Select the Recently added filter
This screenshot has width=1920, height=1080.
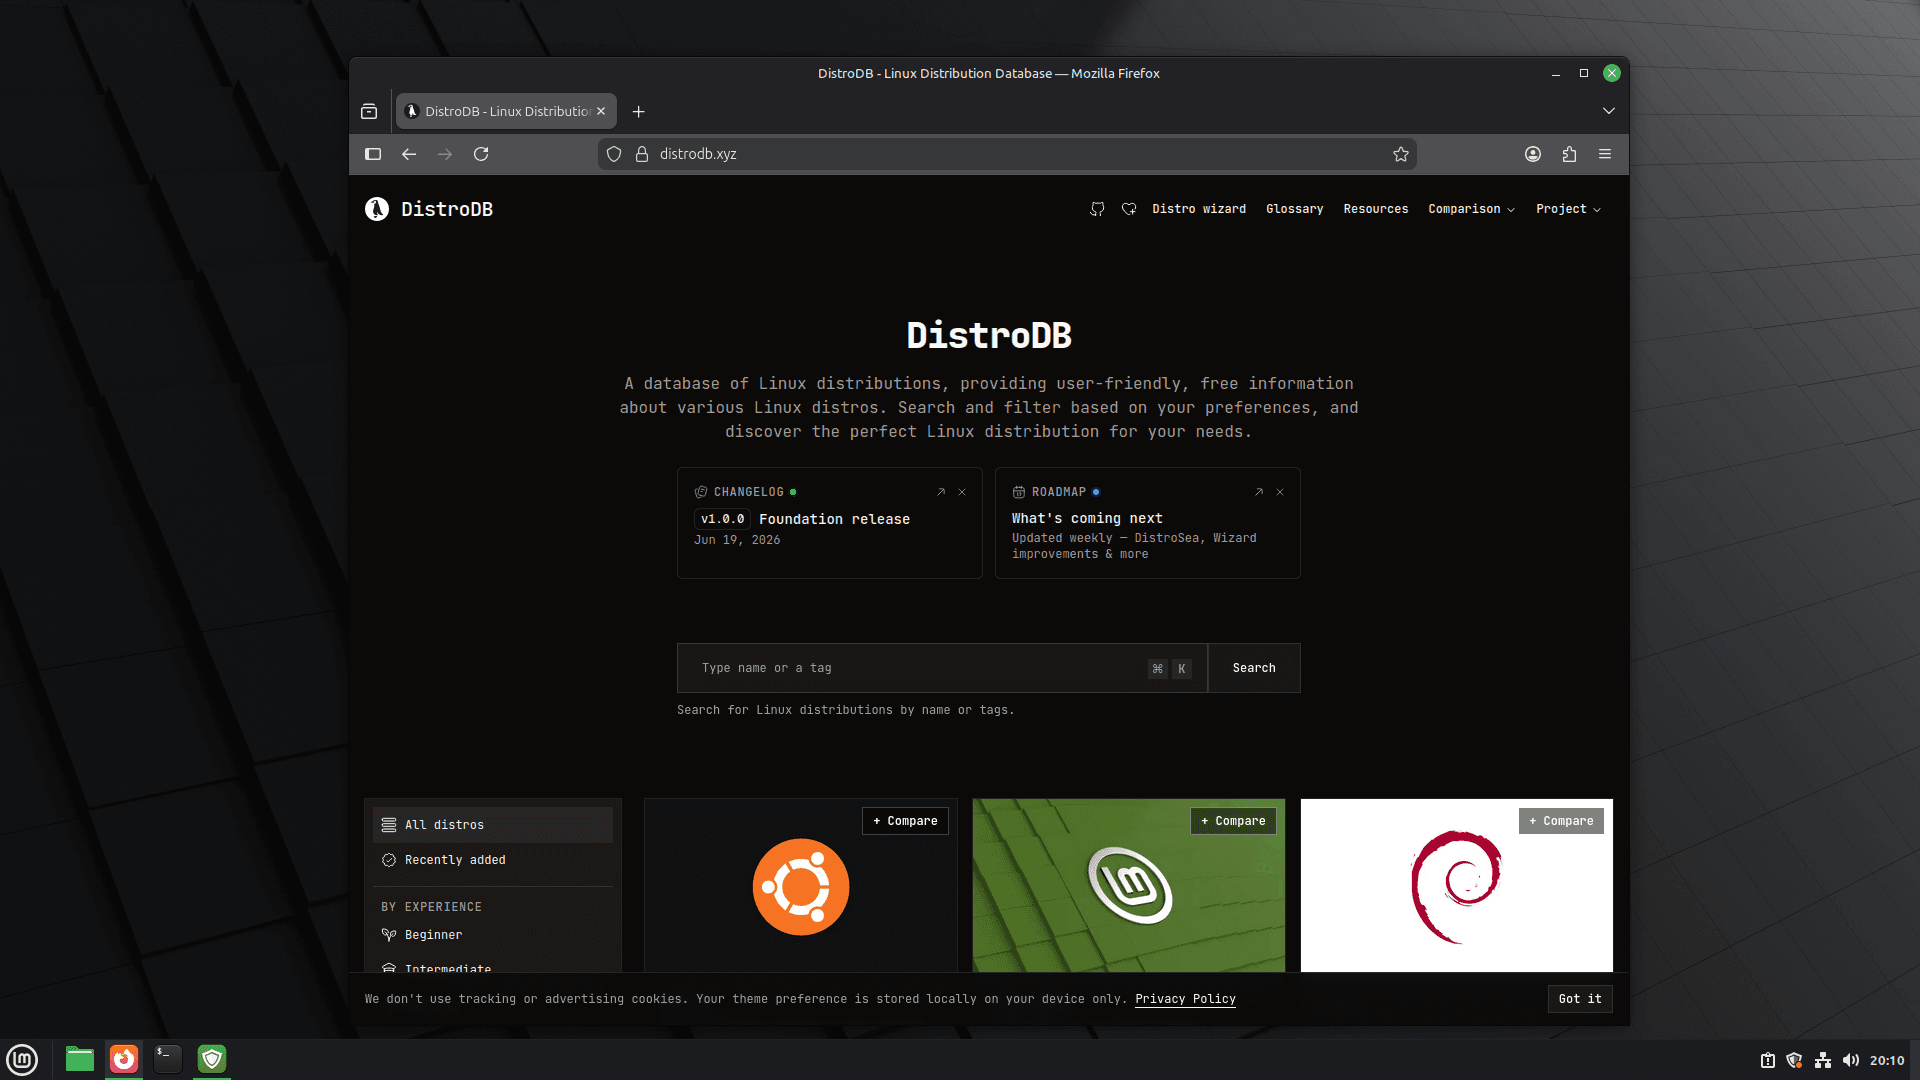(493, 860)
